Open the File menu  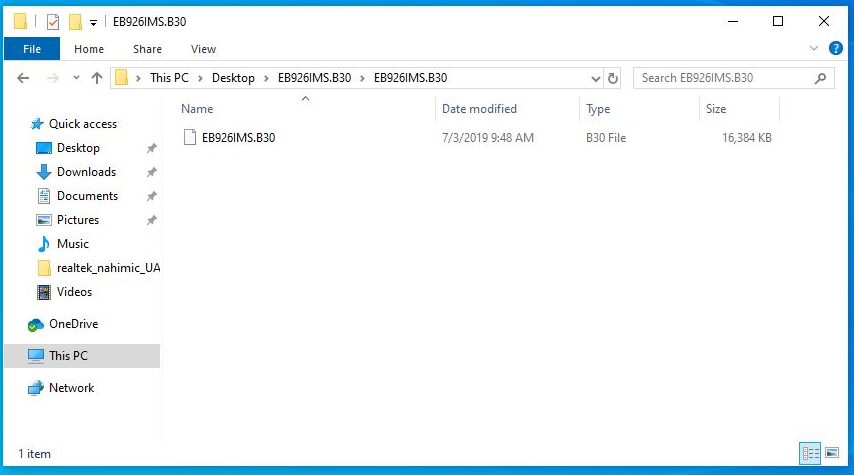point(32,49)
